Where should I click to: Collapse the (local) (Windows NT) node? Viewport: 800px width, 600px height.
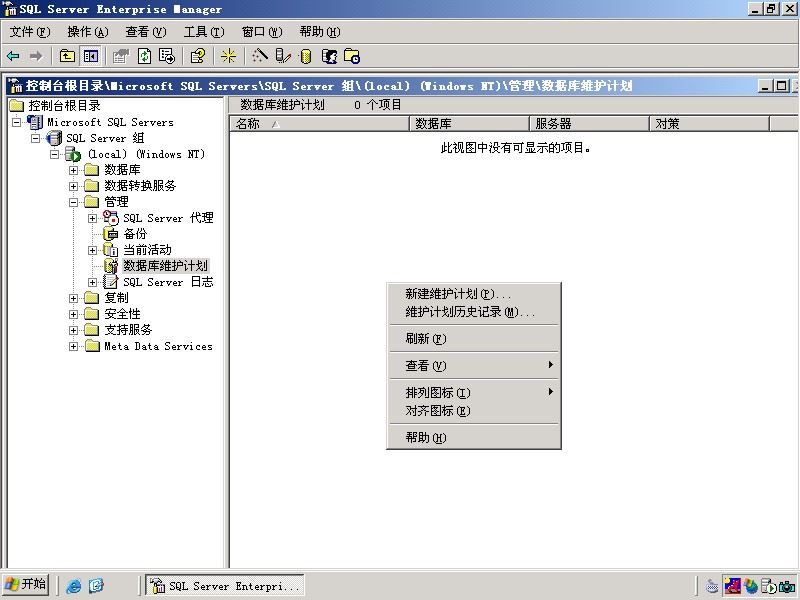point(54,154)
